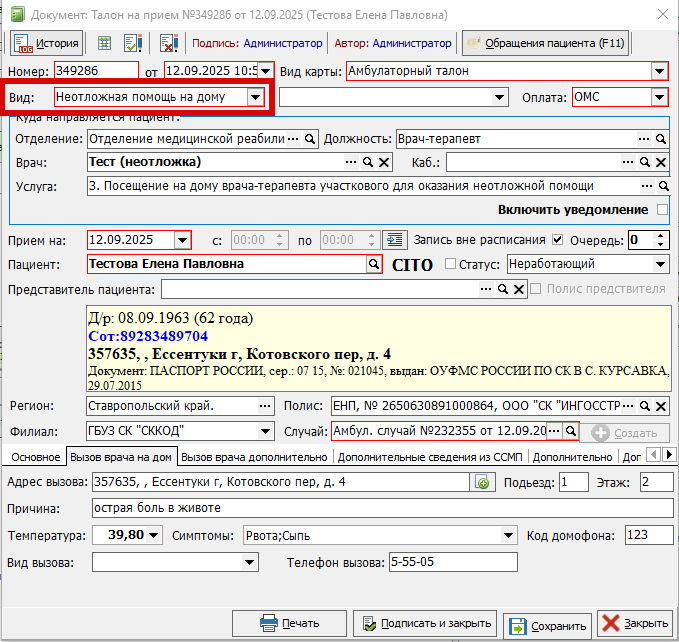Toggle the Запись вне расписания checkbox
Screen dimensions: 679x642
pos(558,240)
